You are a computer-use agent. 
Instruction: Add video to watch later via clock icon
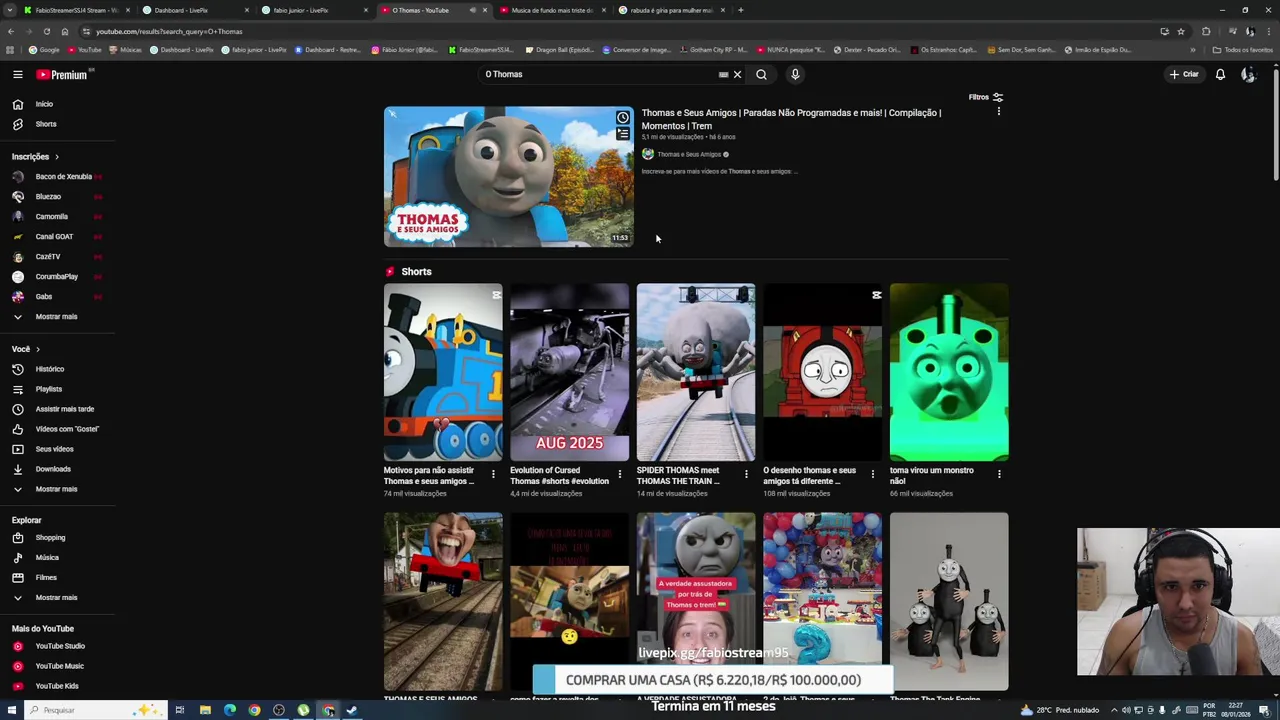[x=622, y=118]
